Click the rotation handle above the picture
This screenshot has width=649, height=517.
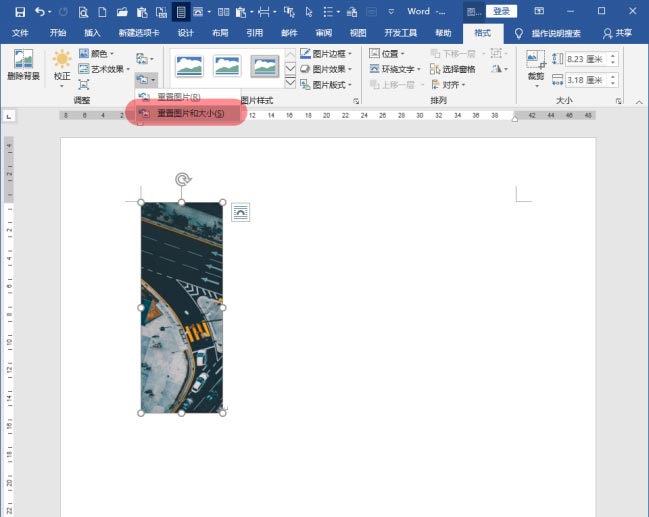pyautogui.click(x=182, y=180)
